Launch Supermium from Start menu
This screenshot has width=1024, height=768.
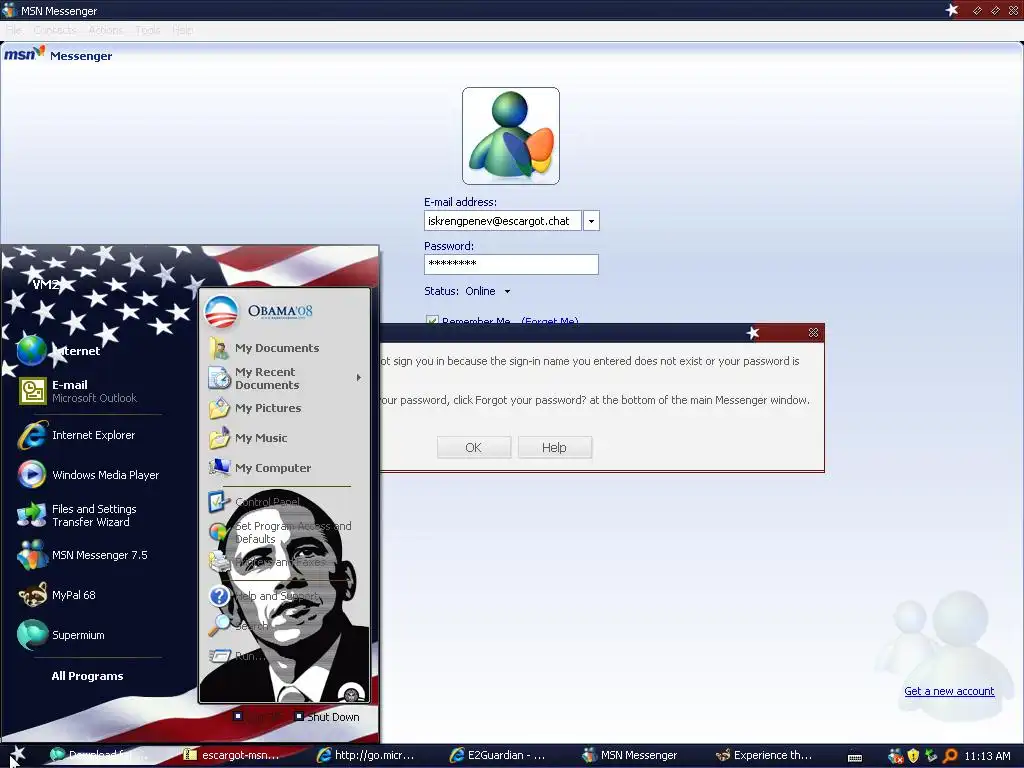tap(61, 635)
